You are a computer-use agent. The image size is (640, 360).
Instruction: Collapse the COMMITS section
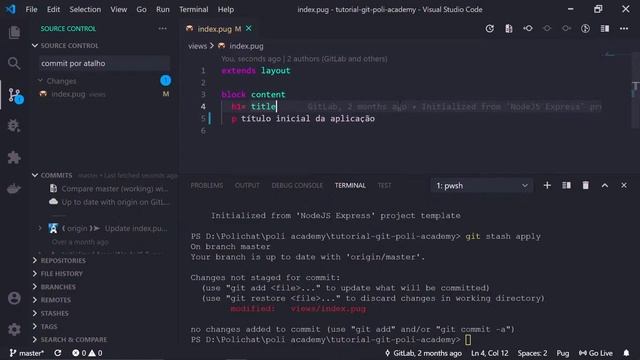(x=35, y=175)
